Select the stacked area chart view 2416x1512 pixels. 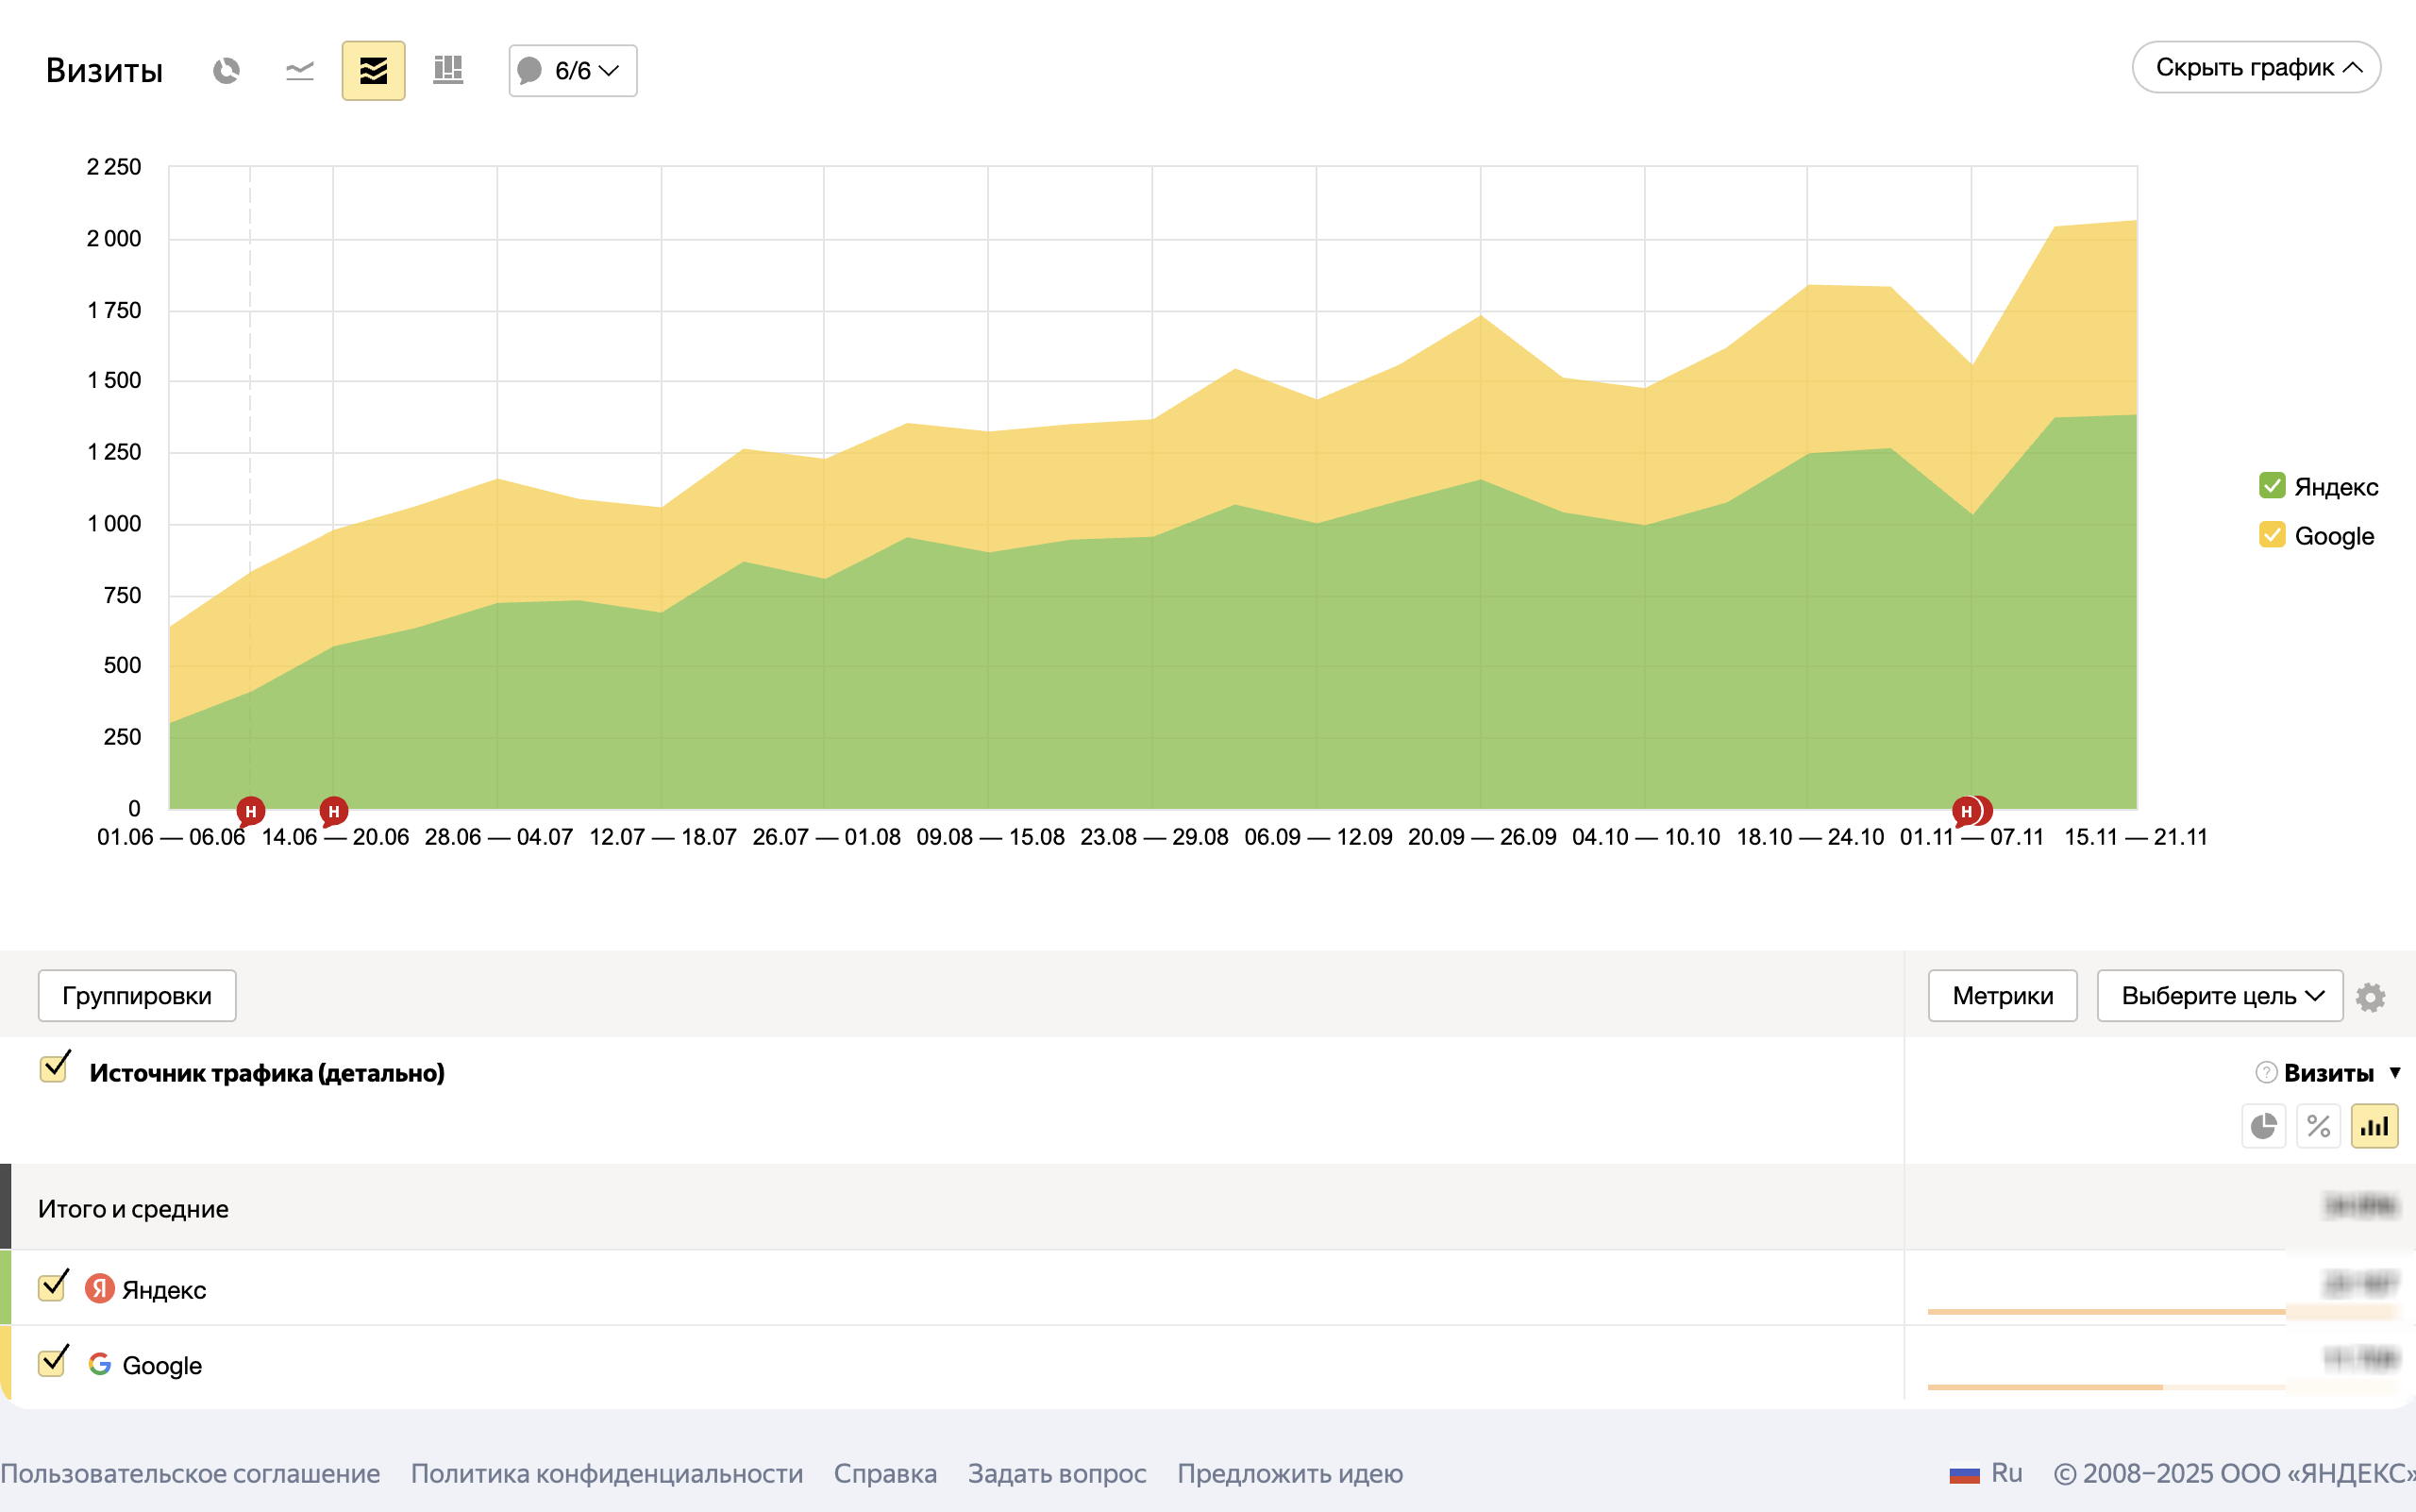(373, 71)
